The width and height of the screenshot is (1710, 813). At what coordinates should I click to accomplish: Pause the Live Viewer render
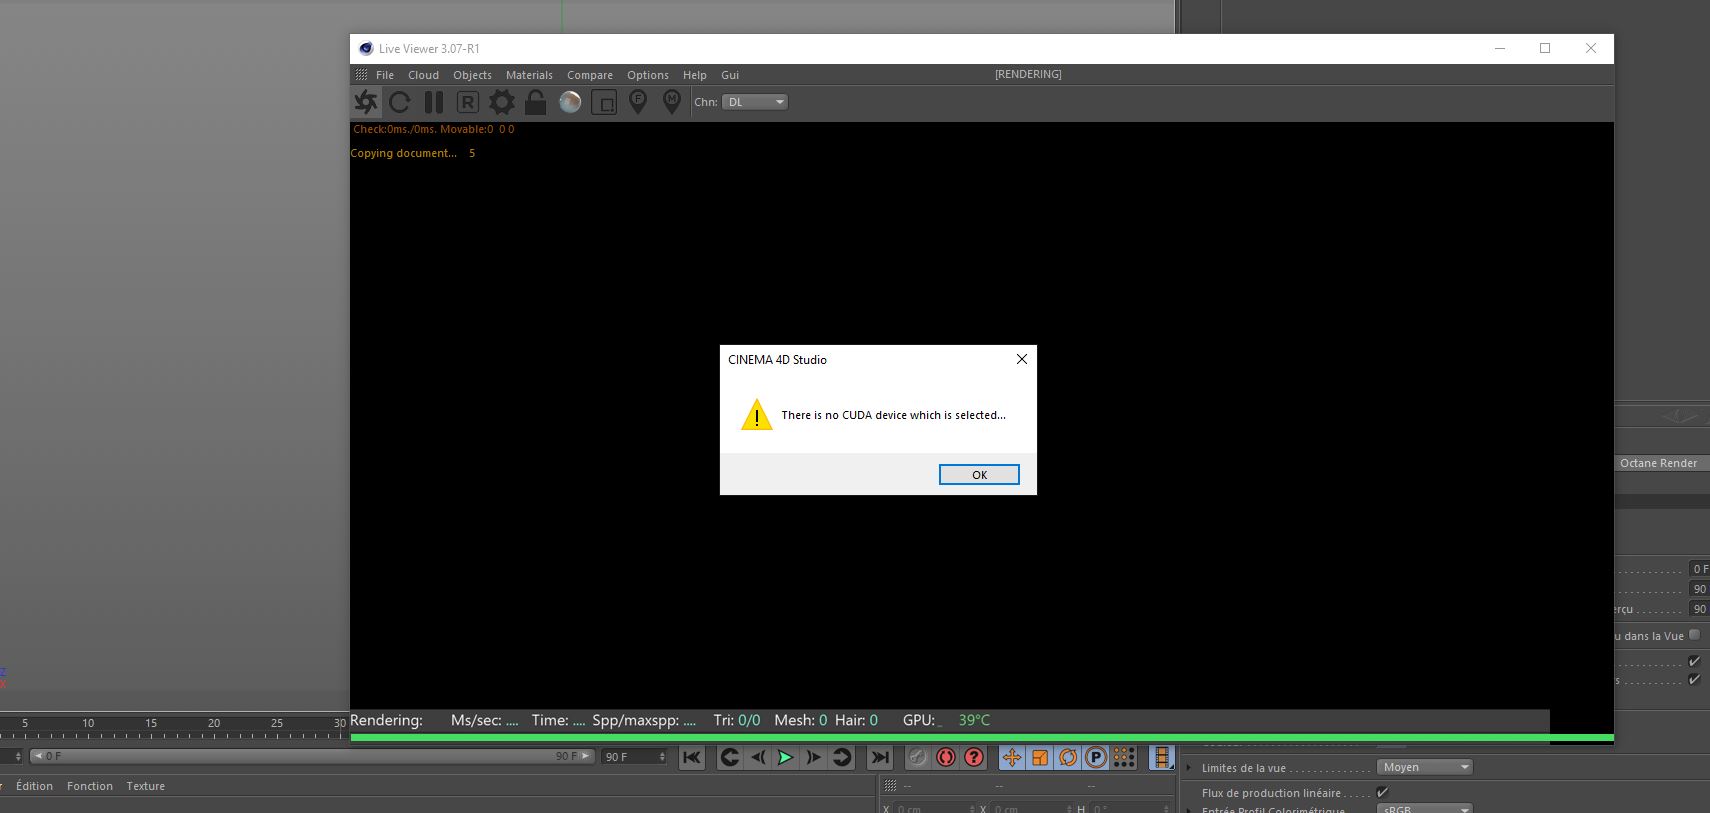[x=433, y=102]
